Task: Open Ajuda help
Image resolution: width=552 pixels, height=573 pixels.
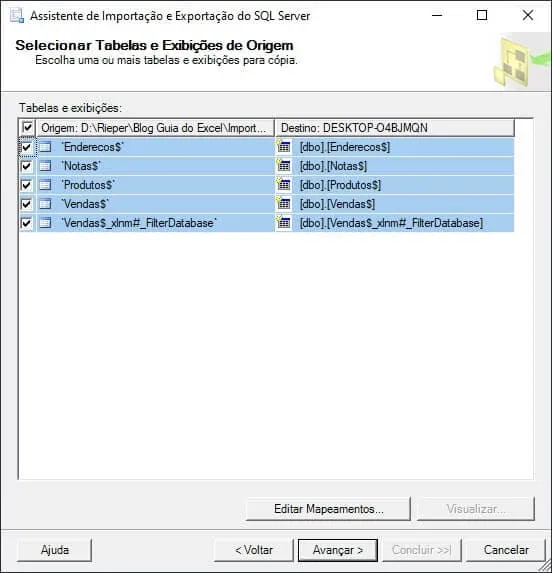Action: click(x=54, y=550)
